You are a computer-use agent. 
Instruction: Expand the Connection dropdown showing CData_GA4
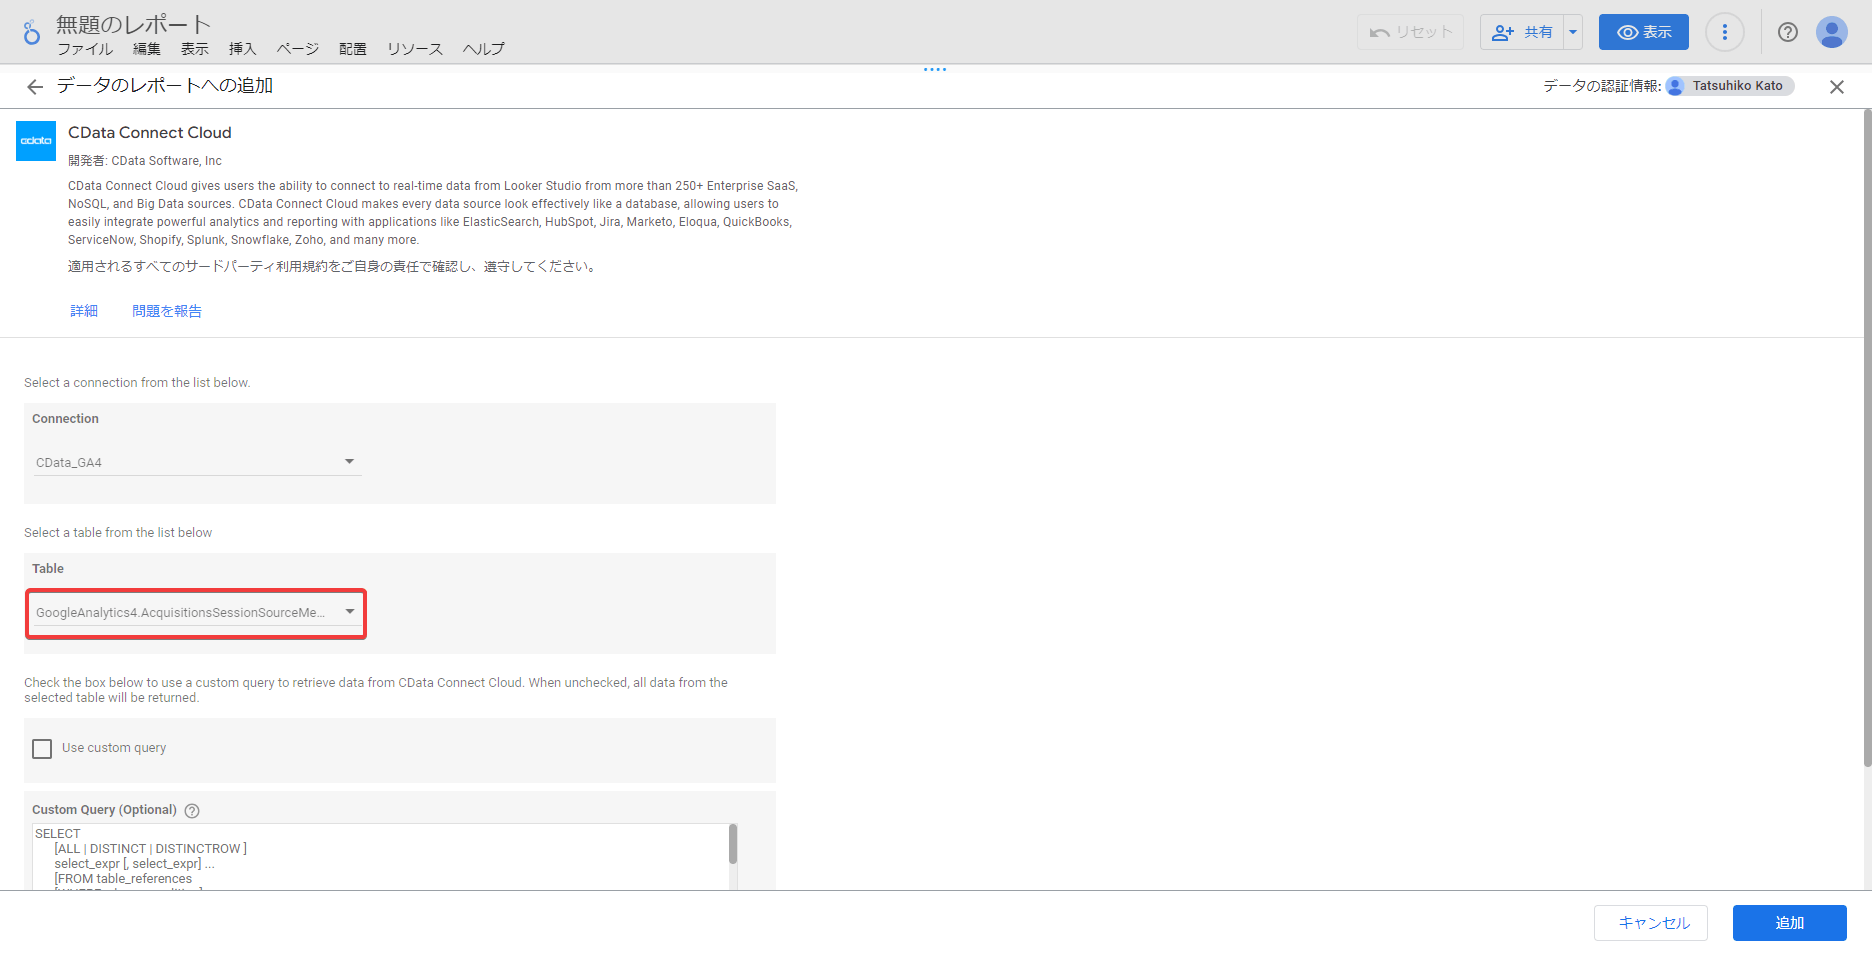coord(197,462)
